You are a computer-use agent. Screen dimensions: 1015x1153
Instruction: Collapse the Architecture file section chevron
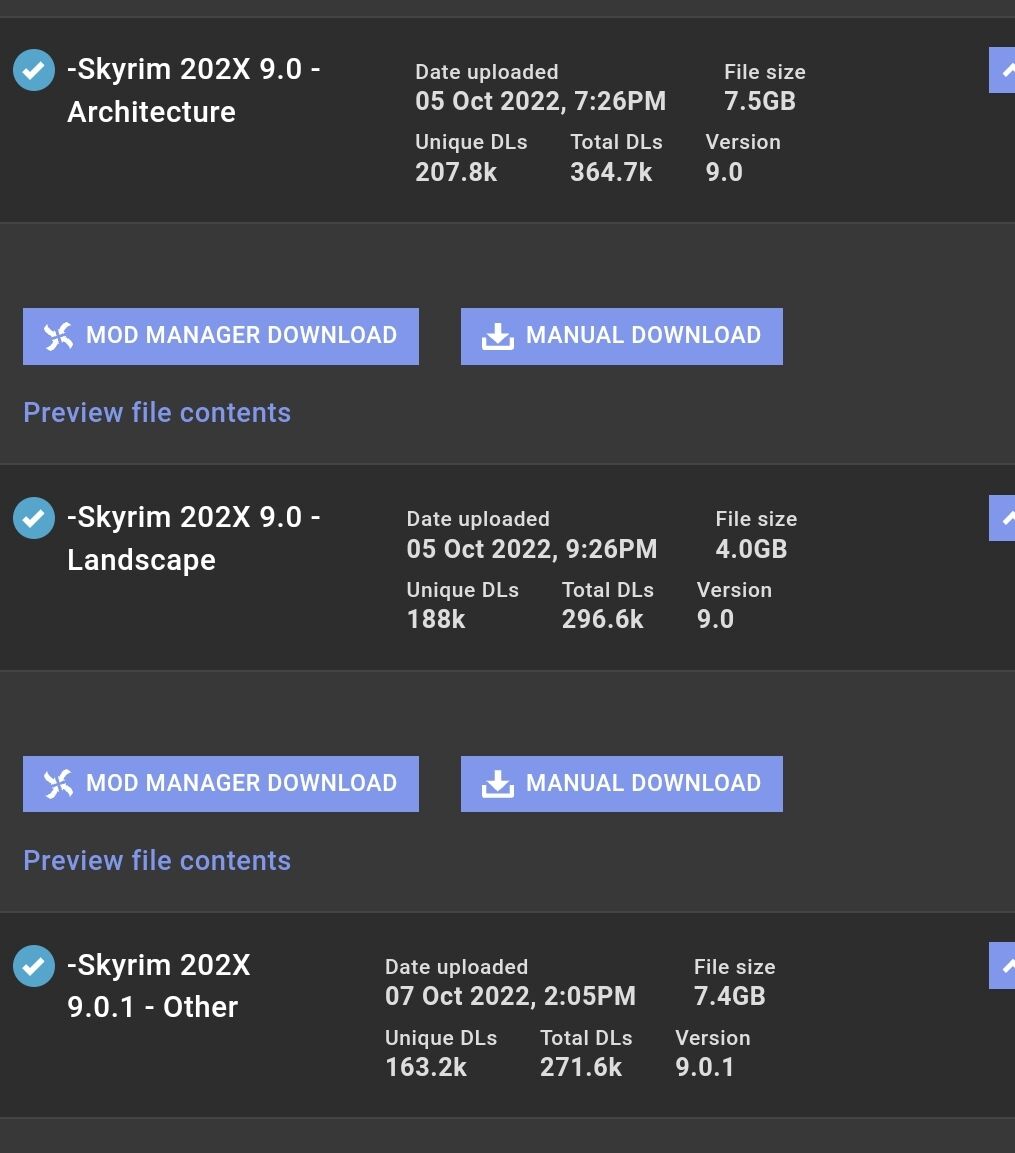point(1003,70)
